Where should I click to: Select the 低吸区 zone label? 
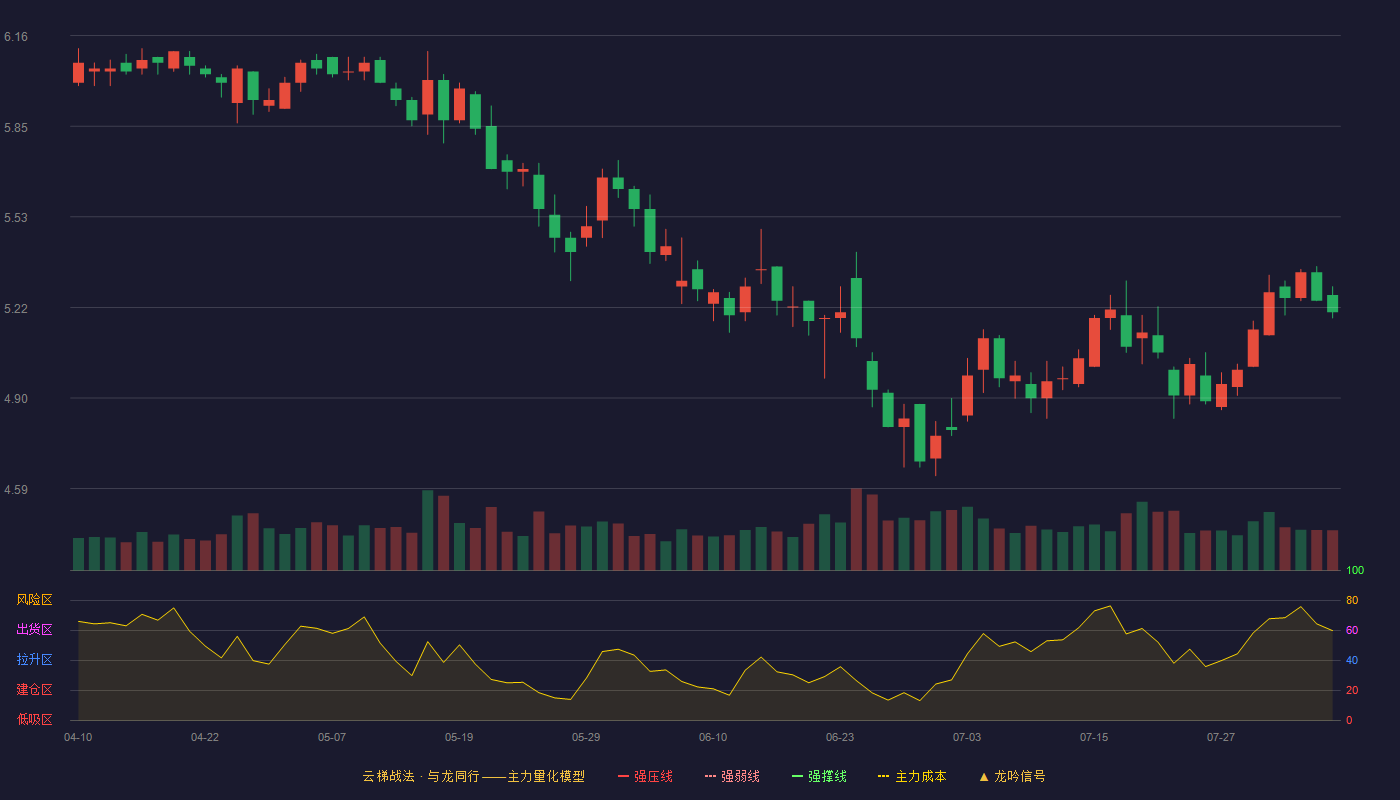click(x=34, y=719)
